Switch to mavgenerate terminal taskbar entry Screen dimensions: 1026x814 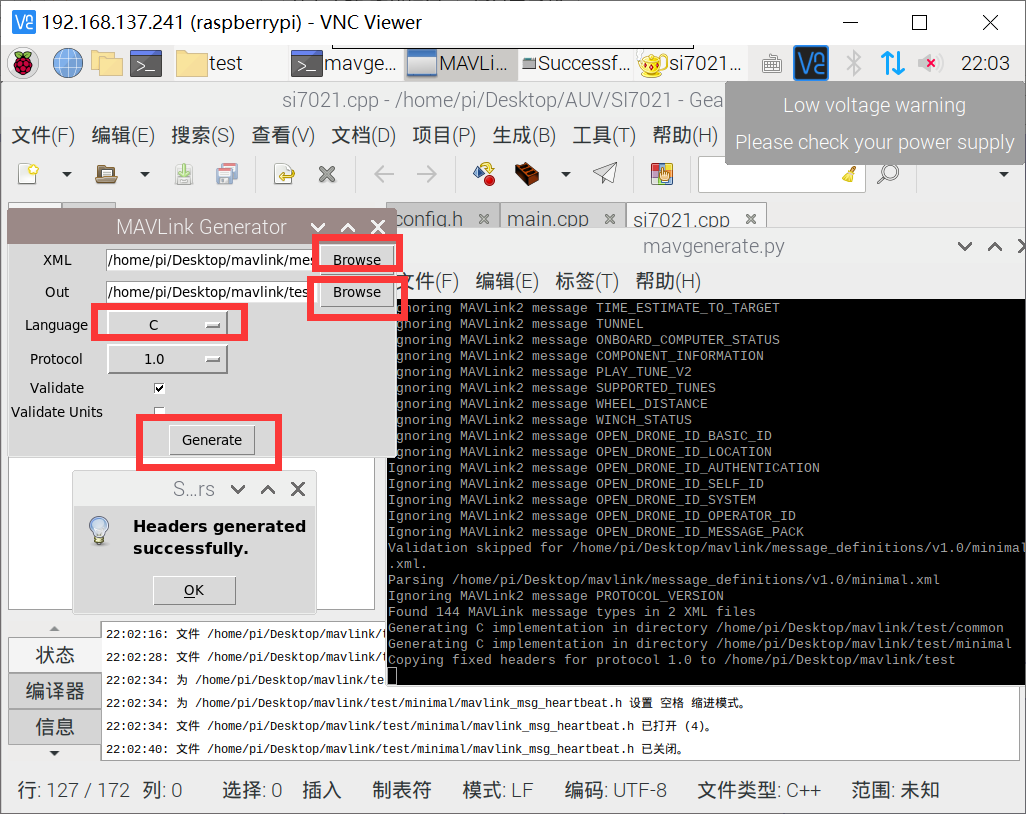click(x=344, y=63)
